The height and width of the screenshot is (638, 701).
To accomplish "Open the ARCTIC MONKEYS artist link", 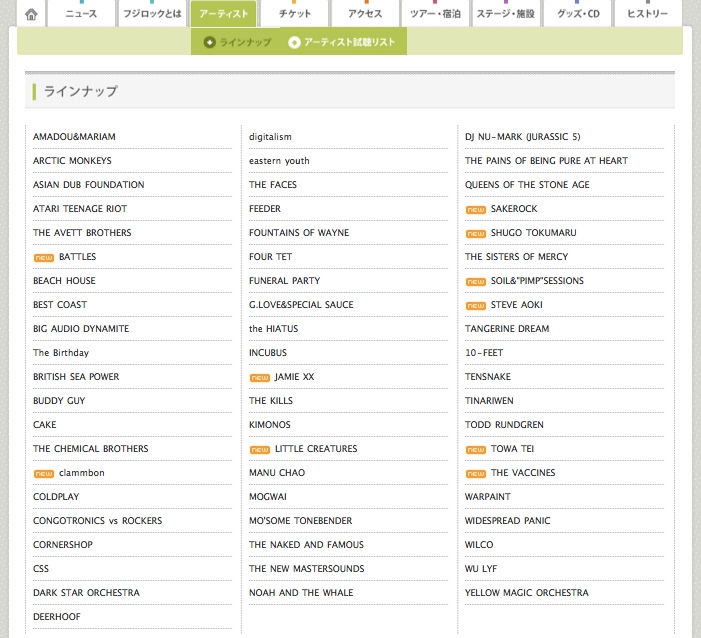I will tap(72, 161).
